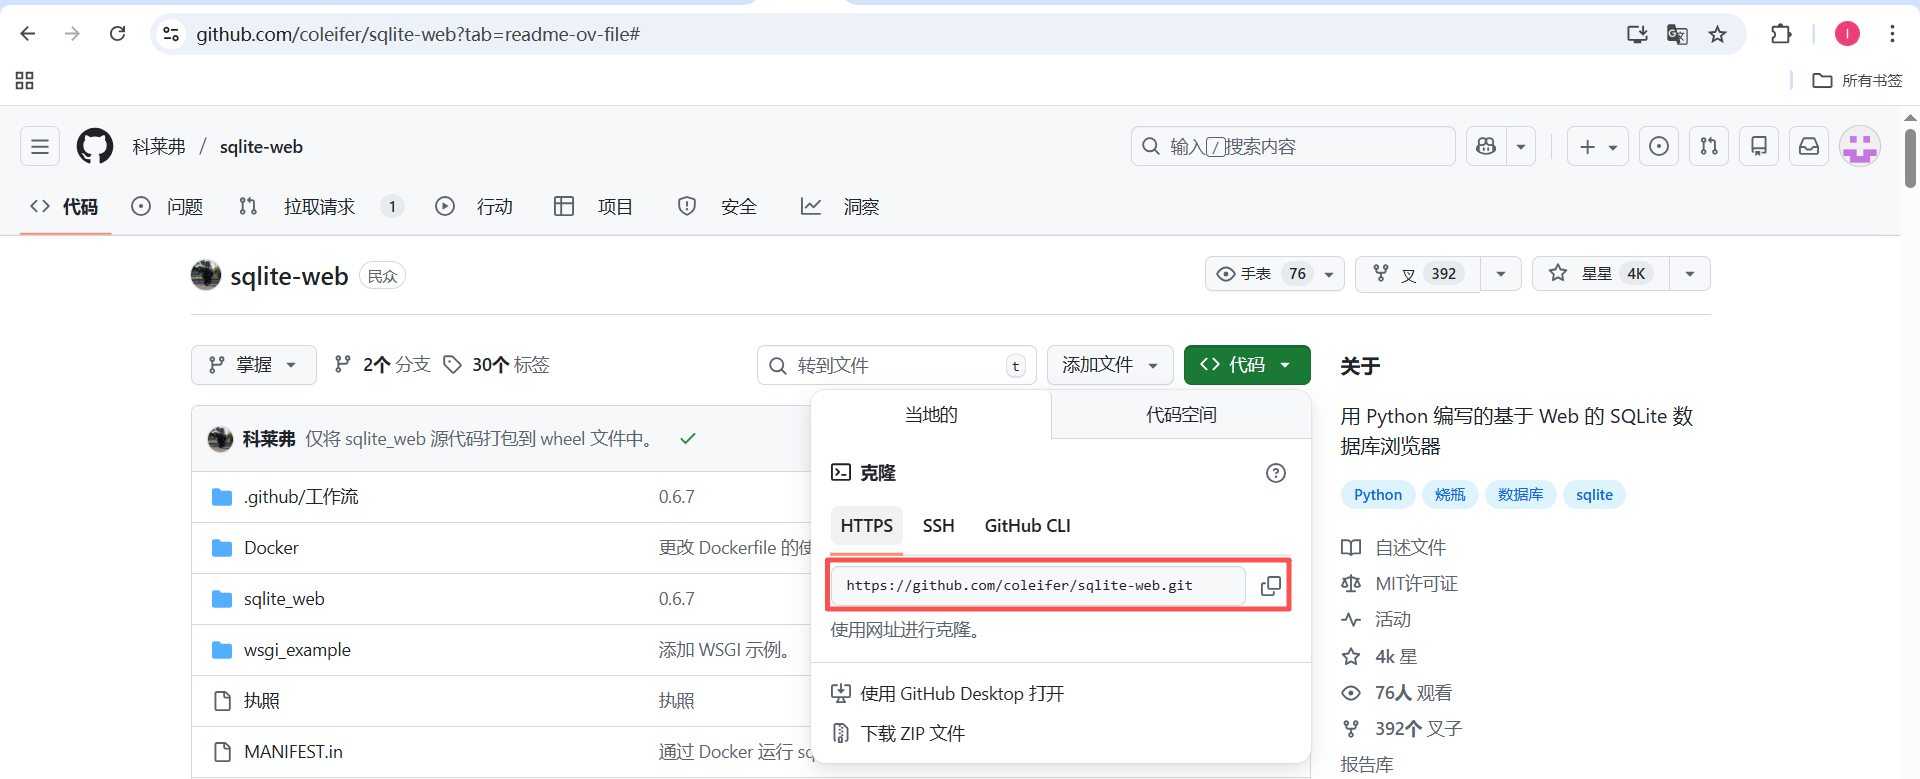Open the repositories icon in header
Screen dimensions: 1920x779
click(x=1759, y=147)
